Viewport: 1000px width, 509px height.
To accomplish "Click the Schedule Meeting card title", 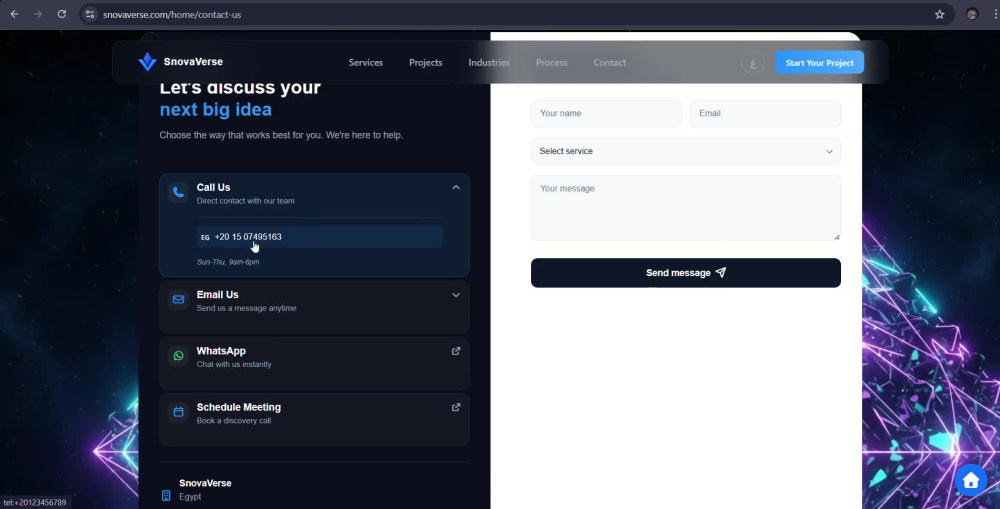I will [x=239, y=407].
